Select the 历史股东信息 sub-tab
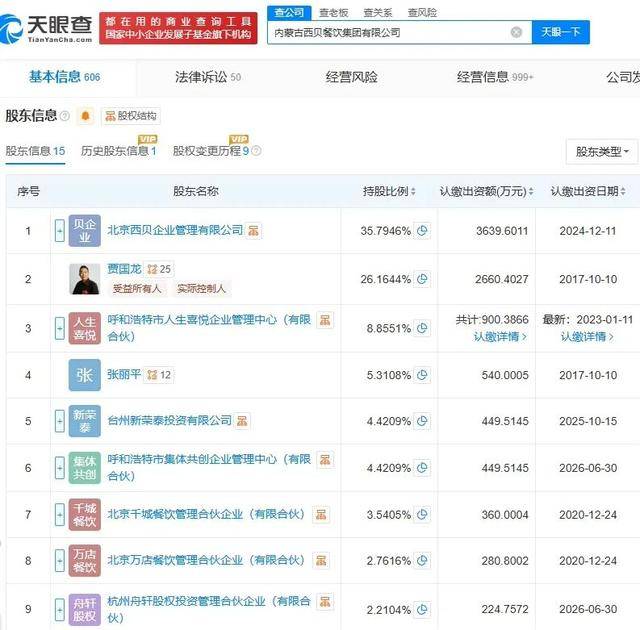The image size is (640, 630). (x=119, y=151)
